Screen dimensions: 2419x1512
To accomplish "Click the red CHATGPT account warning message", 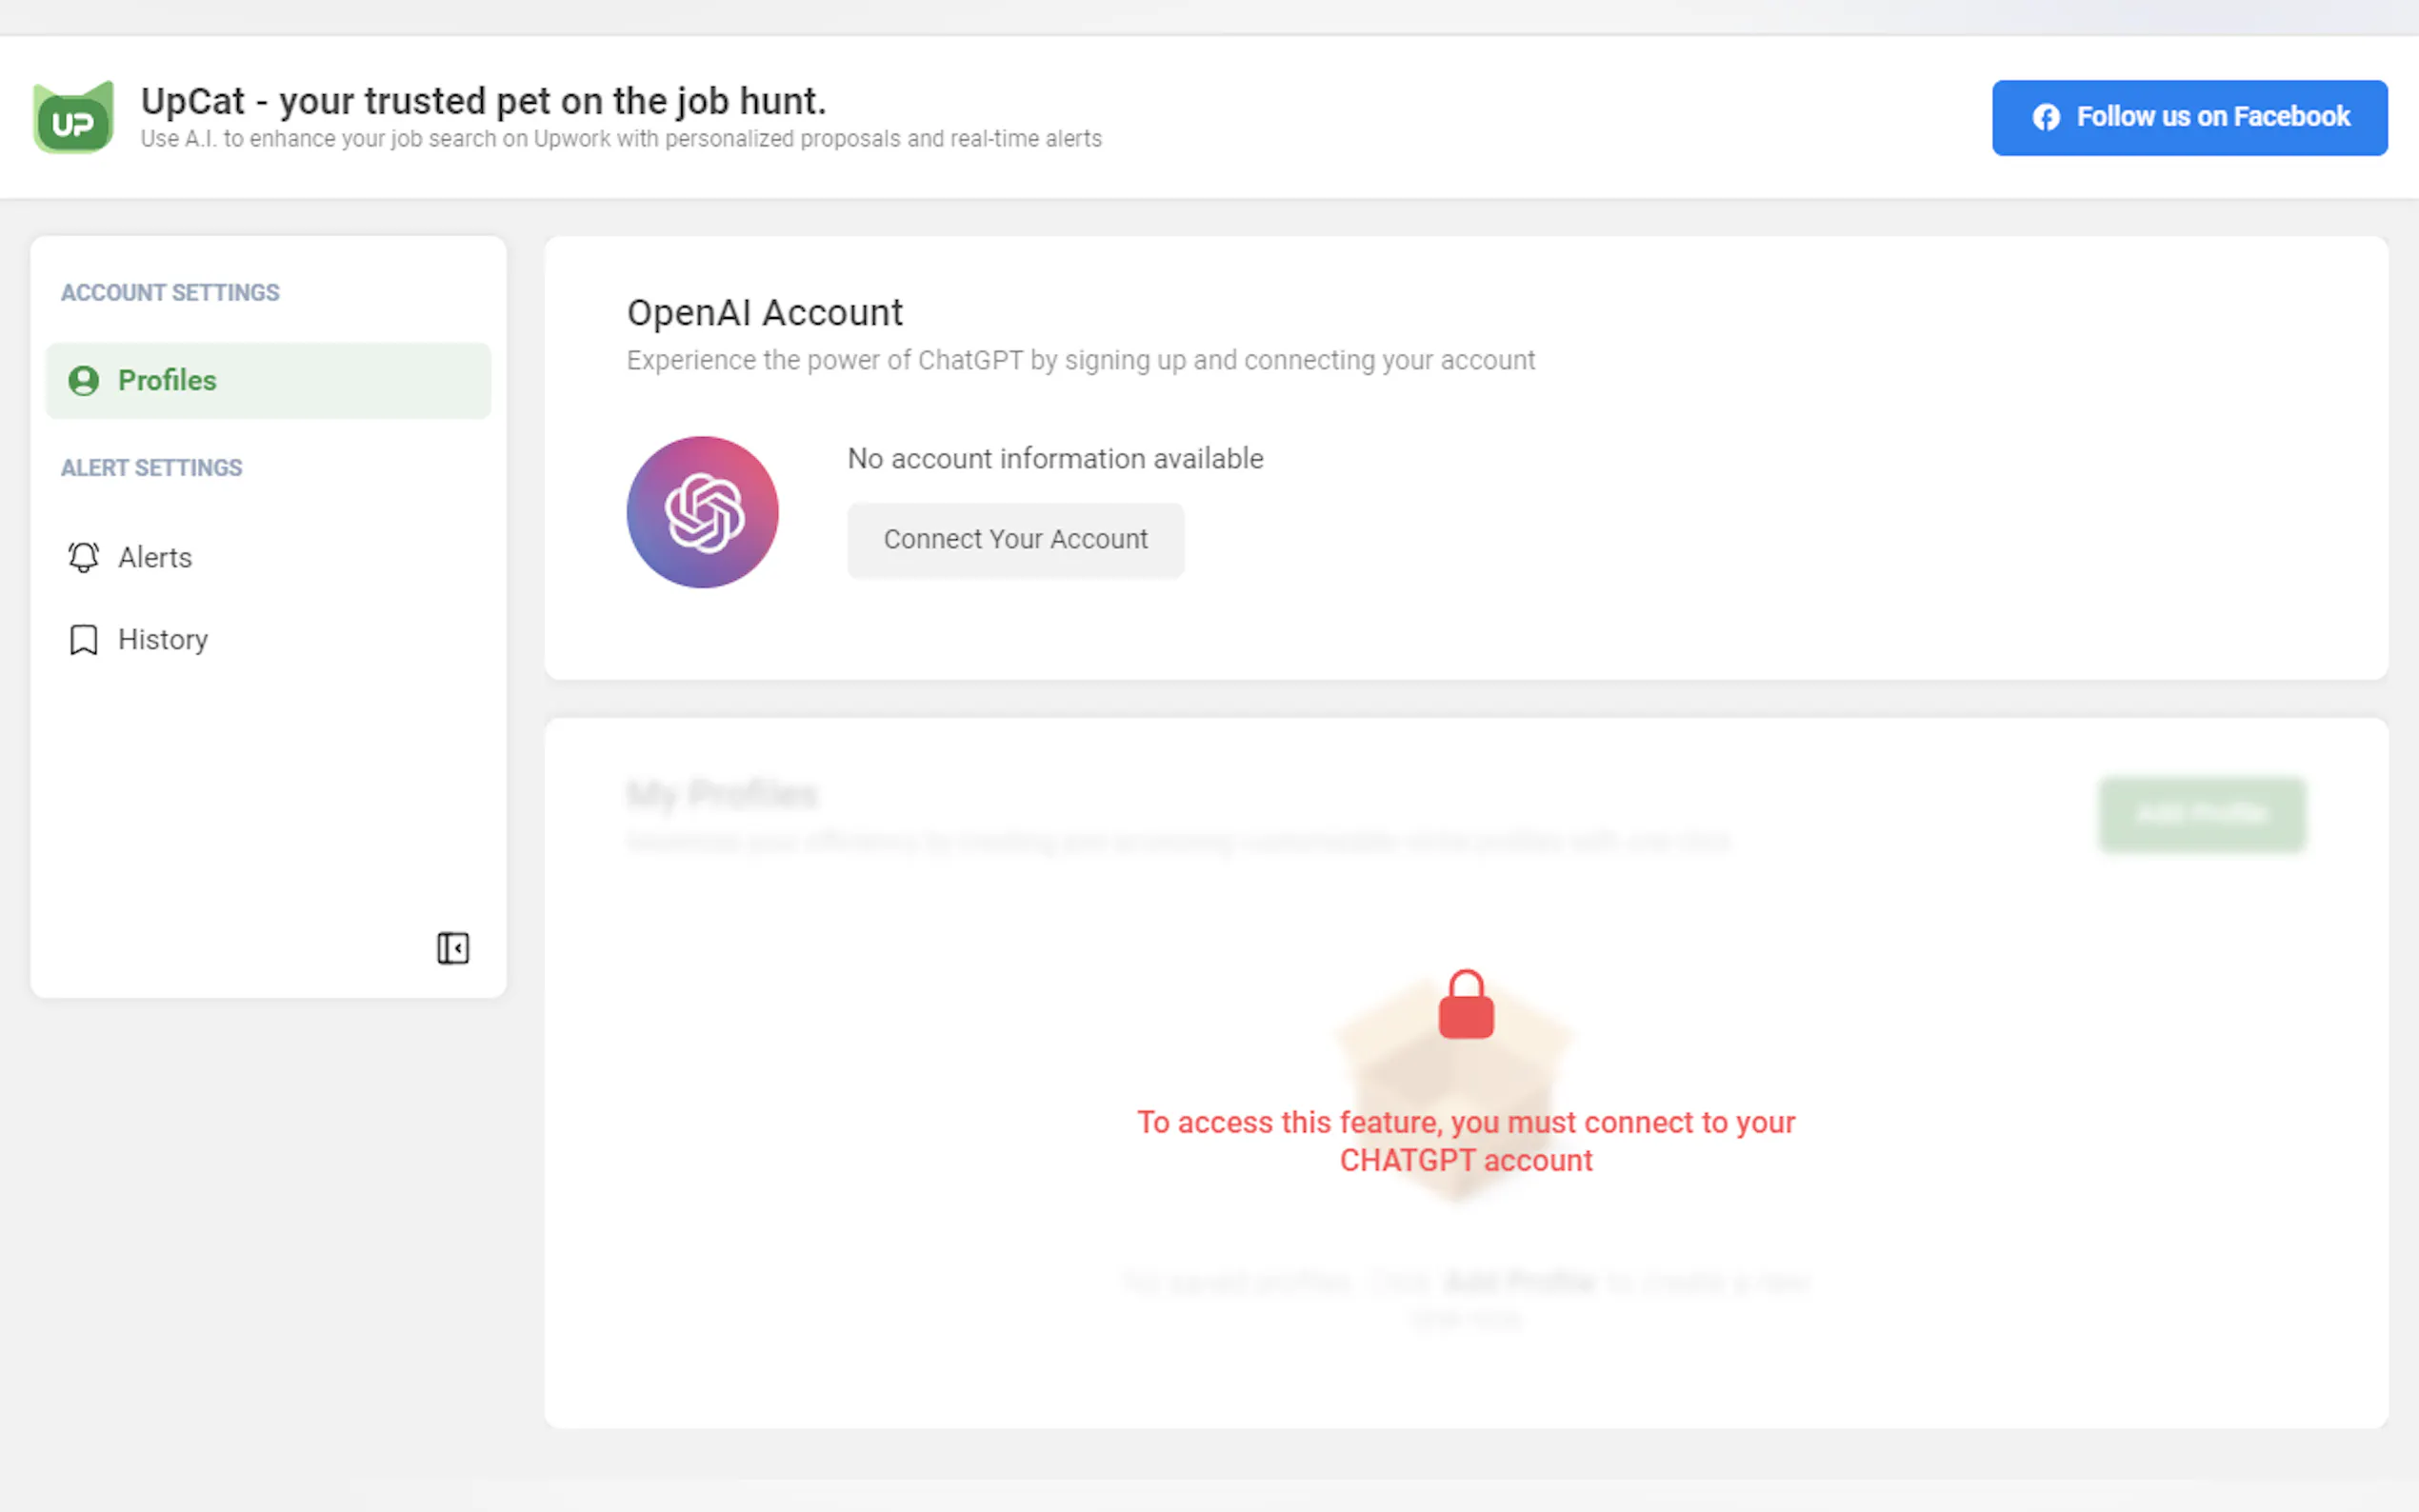I will pyautogui.click(x=1465, y=1141).
